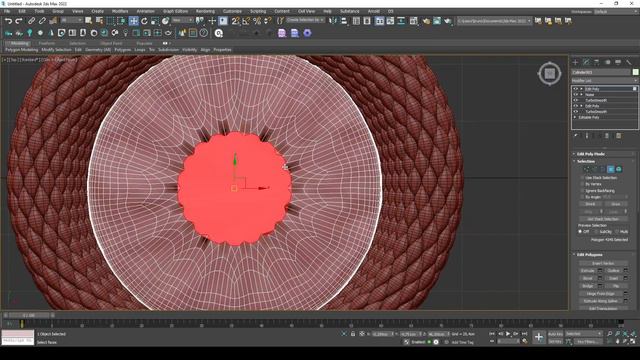Open the Hierarchy panel tab icon
Viewport: 640px width, 360px height.
597,62
